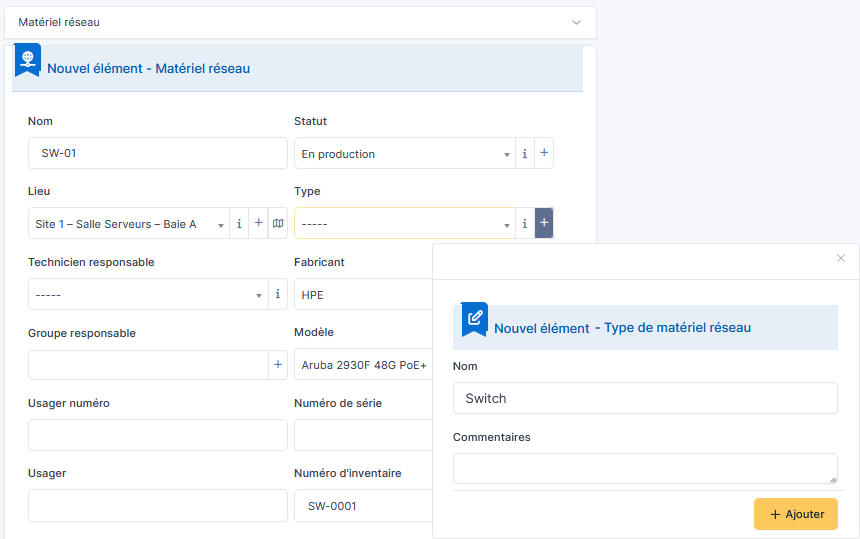The image size is (860, 539).
Task: Close the Type de matériel réseau popup
Action: point(841,258)
